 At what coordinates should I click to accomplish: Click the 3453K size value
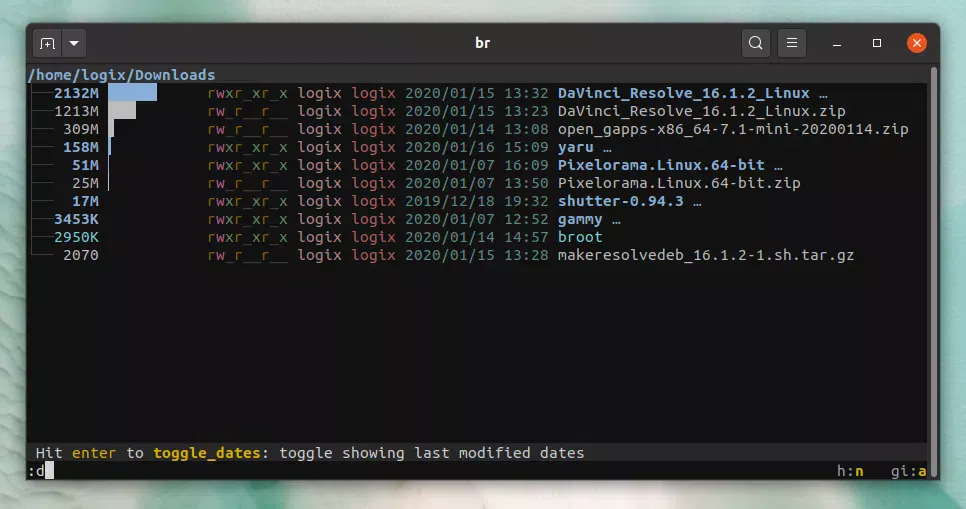click(76, 219)
